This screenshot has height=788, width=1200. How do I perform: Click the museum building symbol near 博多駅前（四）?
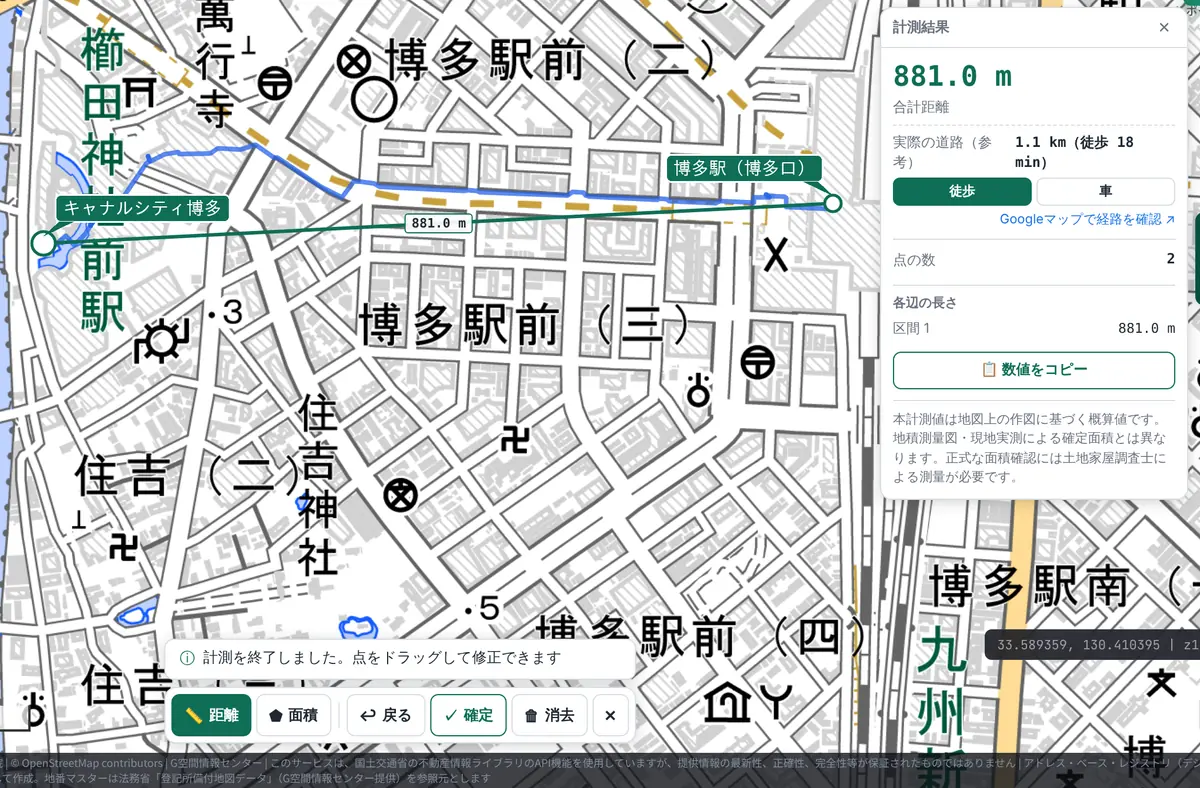point(727,702)
